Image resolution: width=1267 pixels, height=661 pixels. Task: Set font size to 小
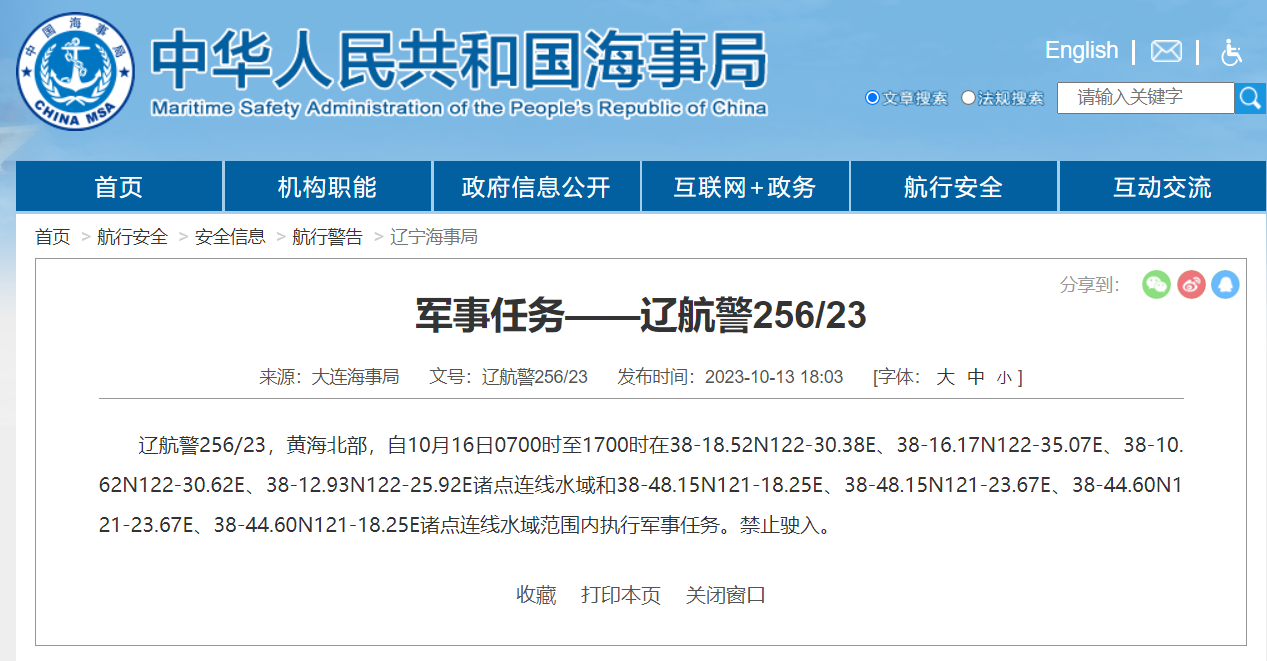coord(1004,378)
